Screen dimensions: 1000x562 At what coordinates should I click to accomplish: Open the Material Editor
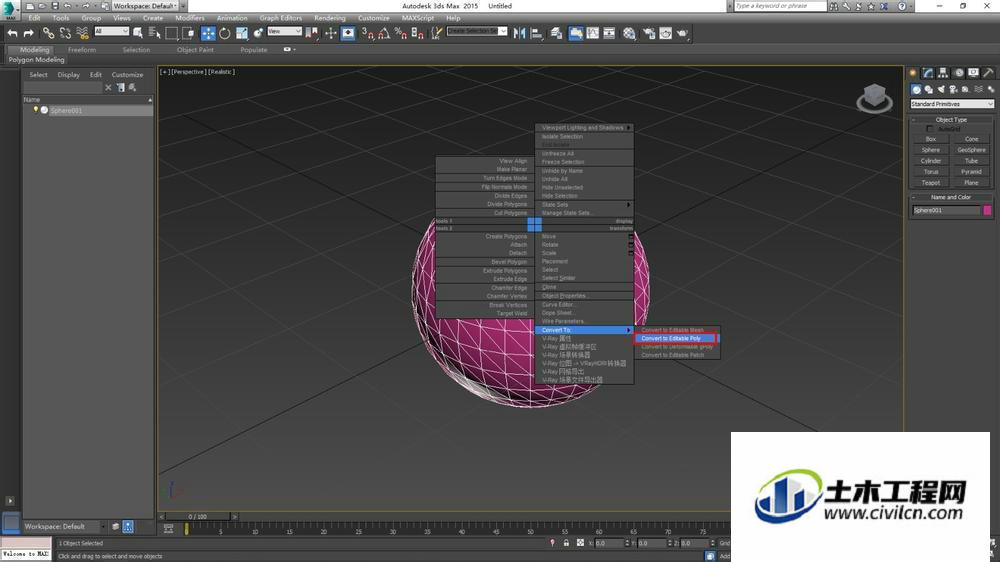tap(629, 33)
